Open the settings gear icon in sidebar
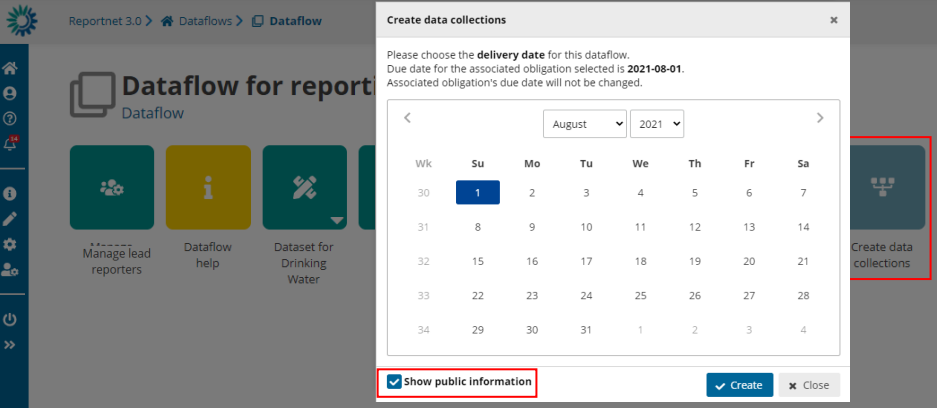Screen dimensions: 937x409 pos(10,244)
